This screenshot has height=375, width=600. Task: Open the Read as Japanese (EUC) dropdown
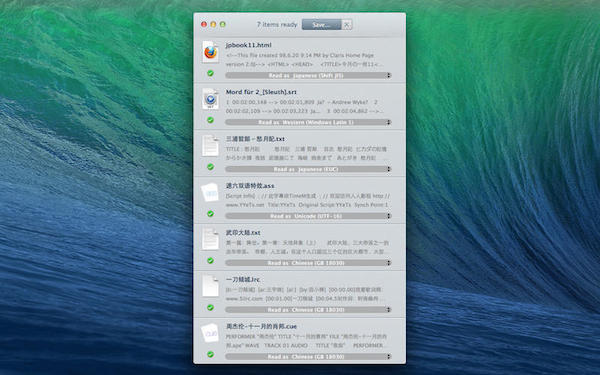308,169
